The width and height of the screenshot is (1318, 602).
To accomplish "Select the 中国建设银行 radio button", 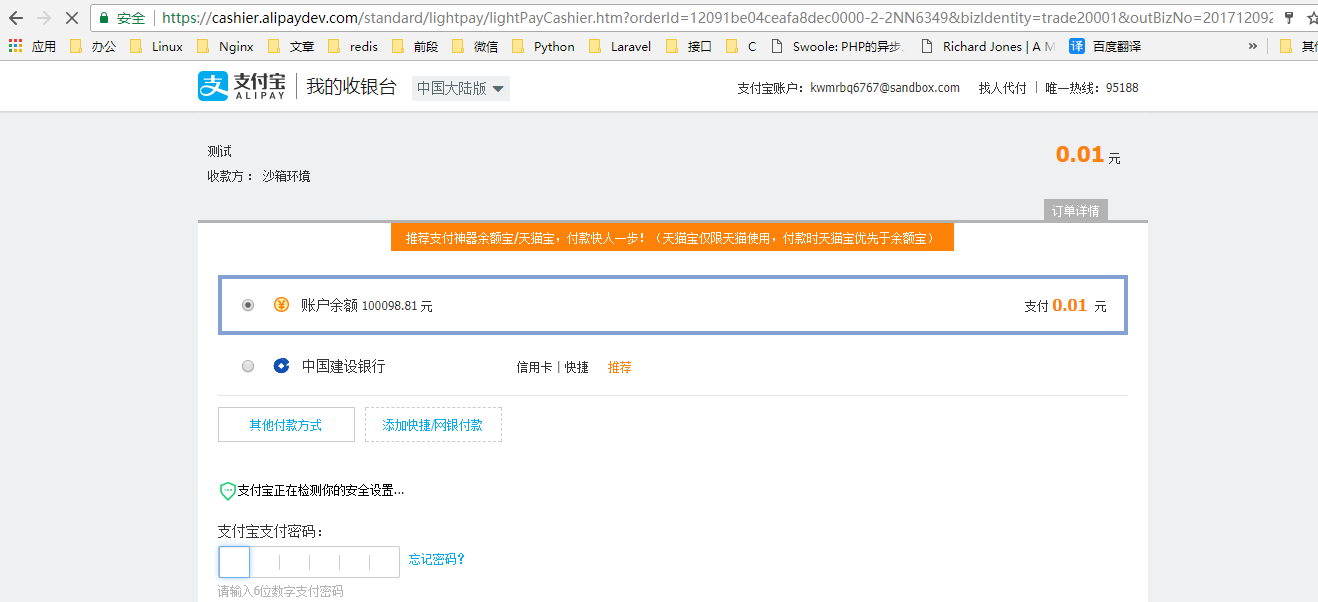I will pos(248,367).
